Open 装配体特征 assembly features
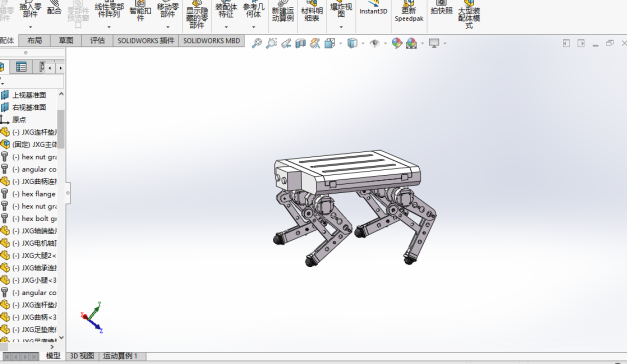The image size is (627, 364). click(x=226, y=10)
